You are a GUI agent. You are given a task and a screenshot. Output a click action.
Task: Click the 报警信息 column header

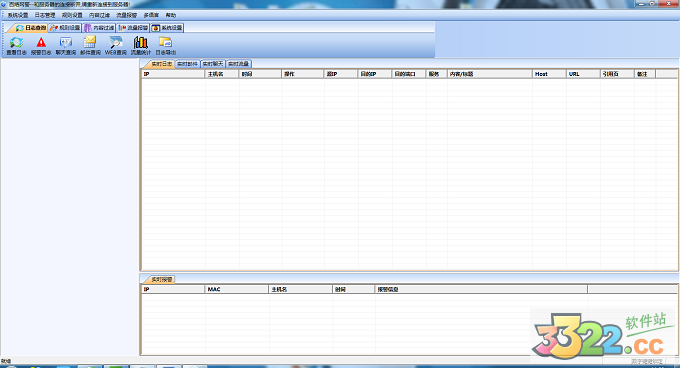[x=481, y=289]
